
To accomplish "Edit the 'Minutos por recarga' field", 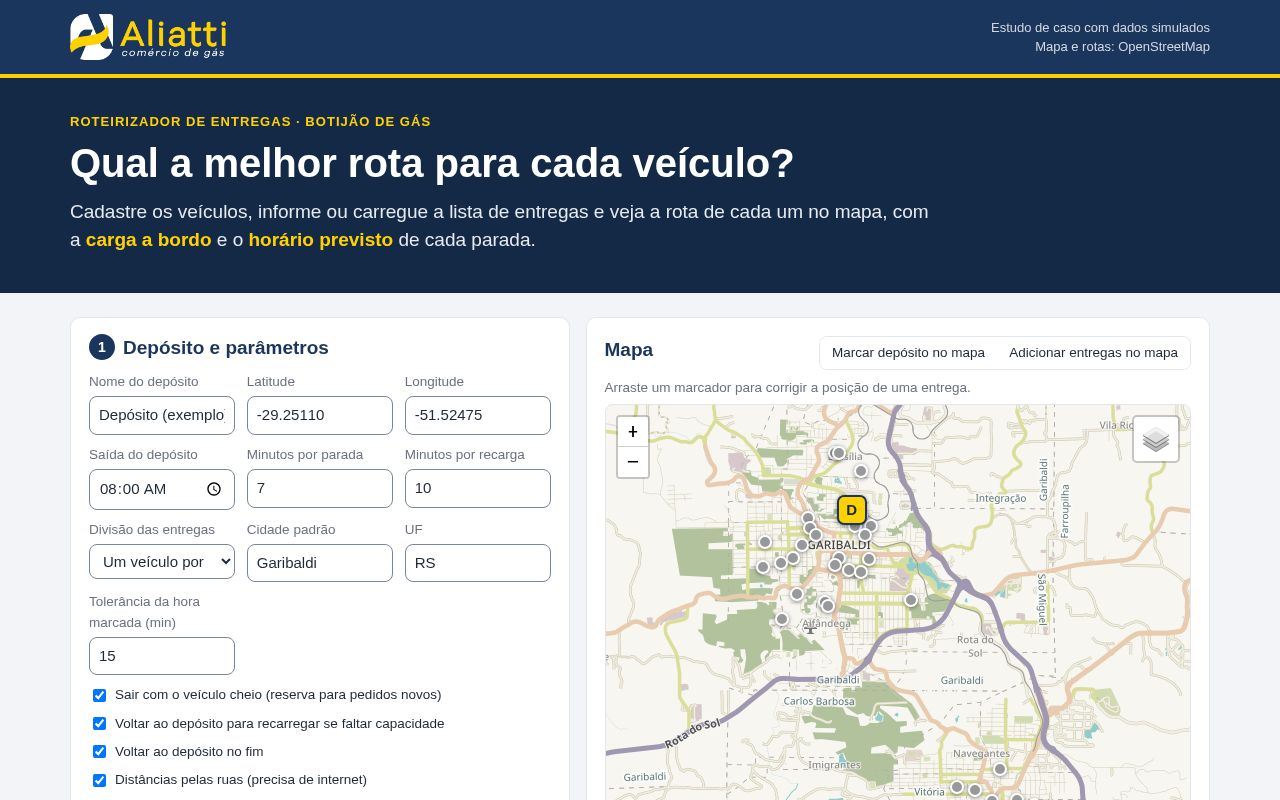I will click(478, 488).
